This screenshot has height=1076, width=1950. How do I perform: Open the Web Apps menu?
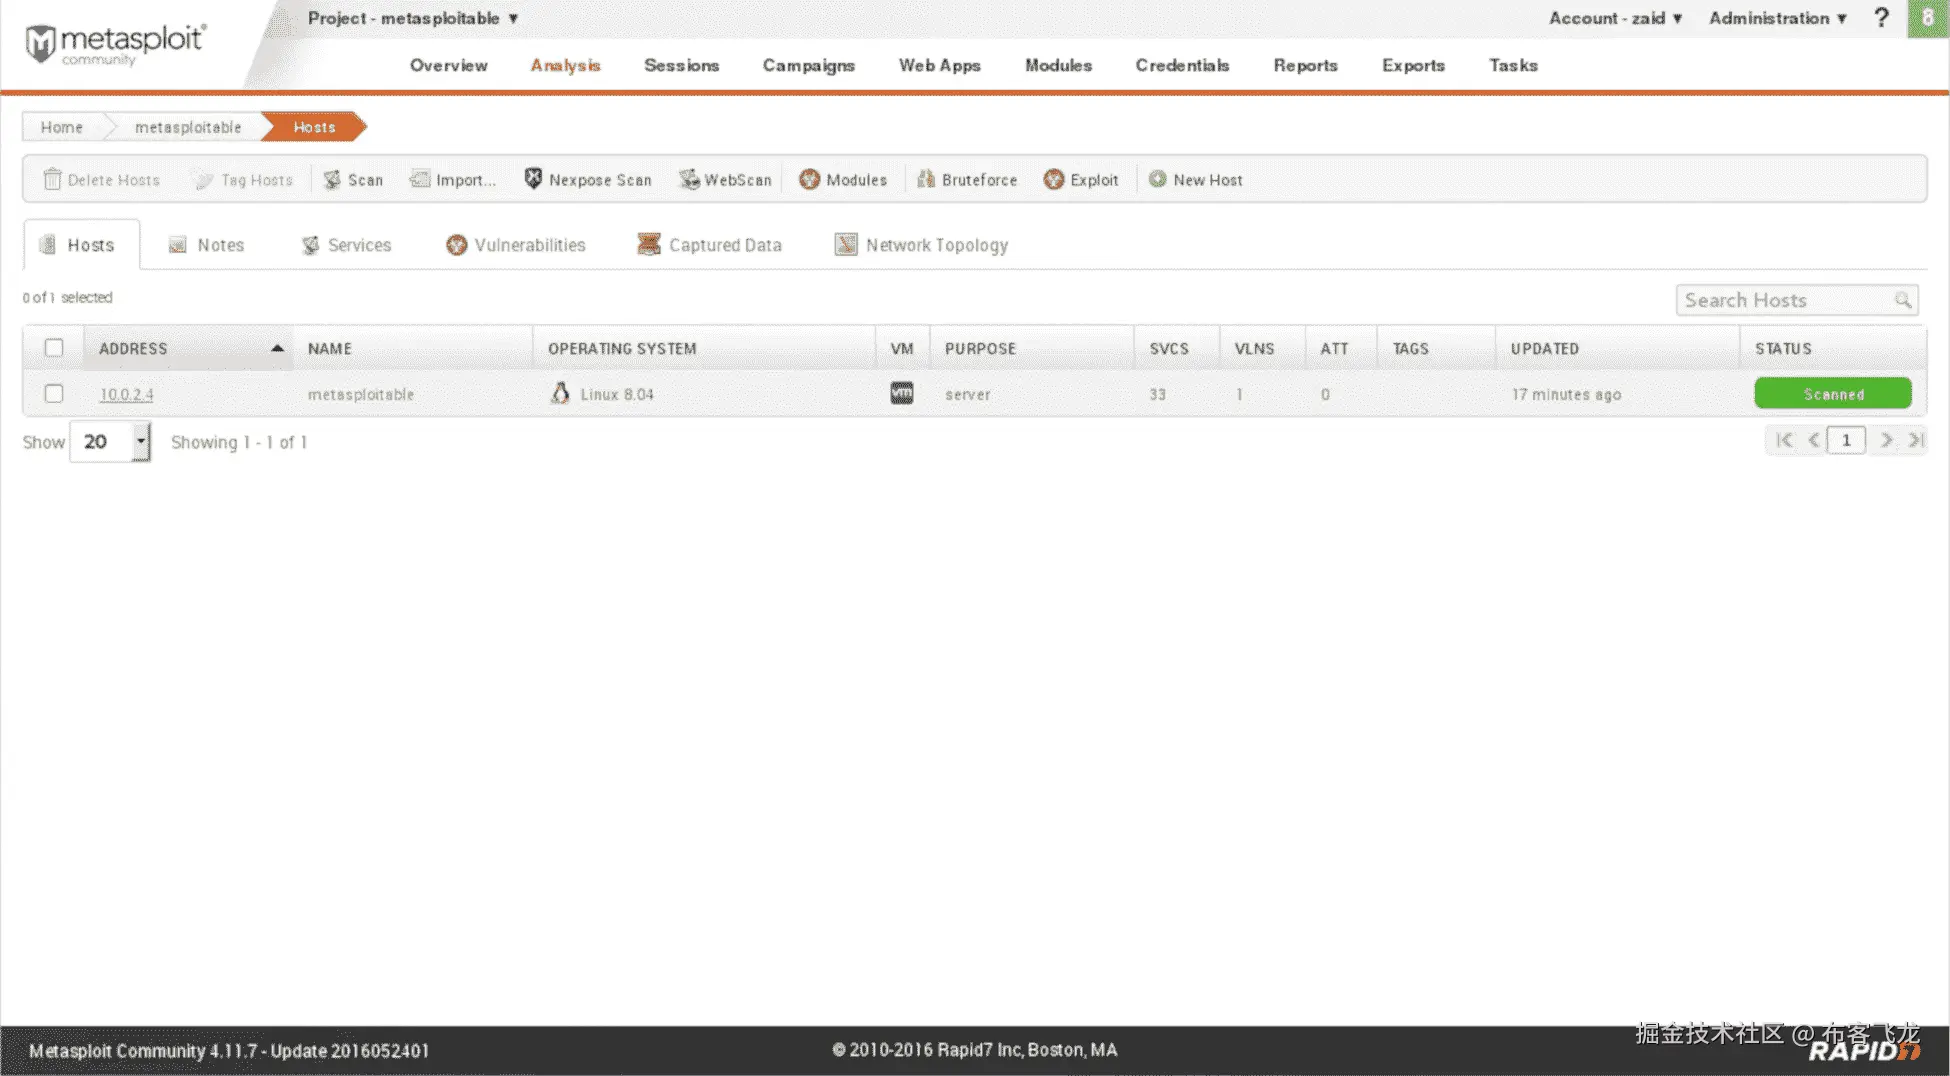[940, 65]
